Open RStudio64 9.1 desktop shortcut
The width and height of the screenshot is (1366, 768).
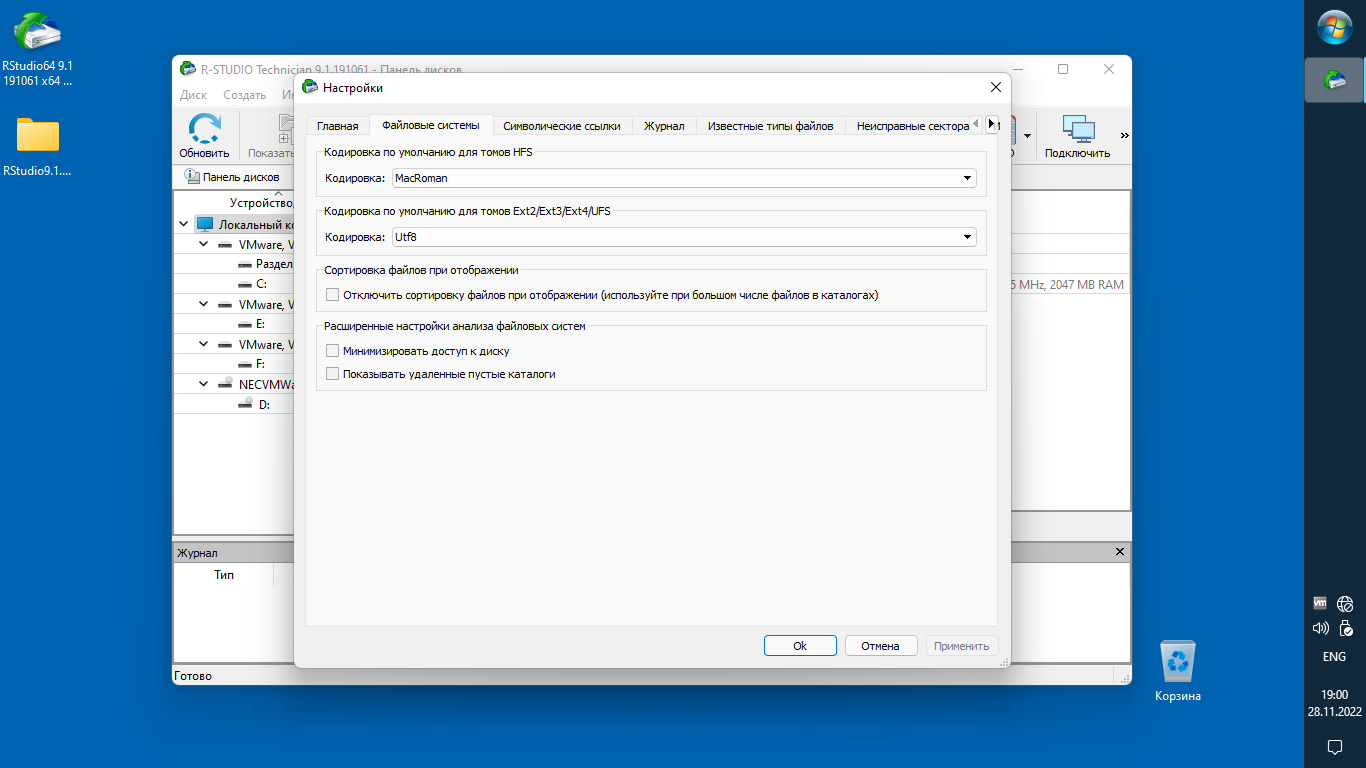point(37,34)
